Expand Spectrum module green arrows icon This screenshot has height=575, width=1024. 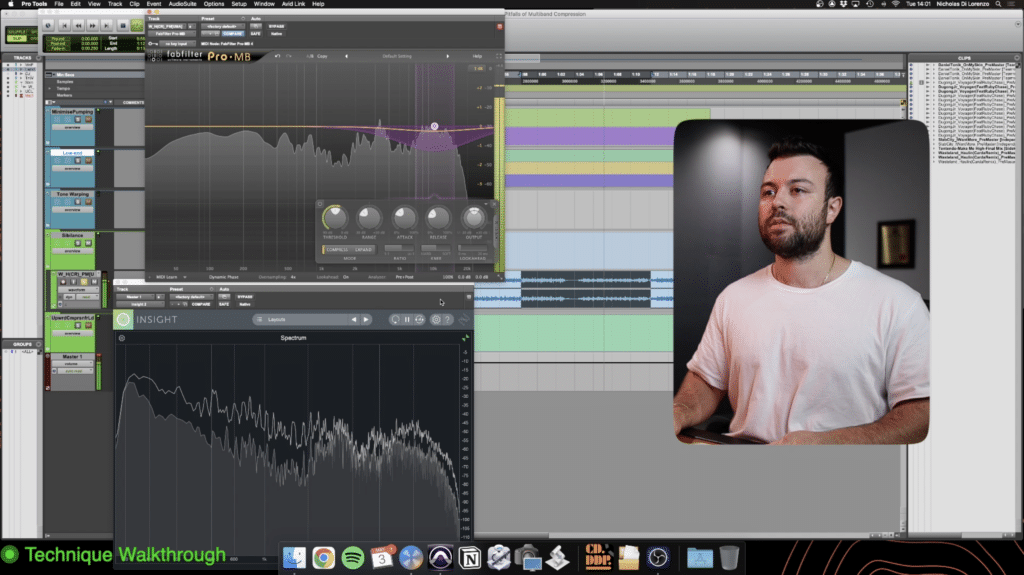pos(466,338)
